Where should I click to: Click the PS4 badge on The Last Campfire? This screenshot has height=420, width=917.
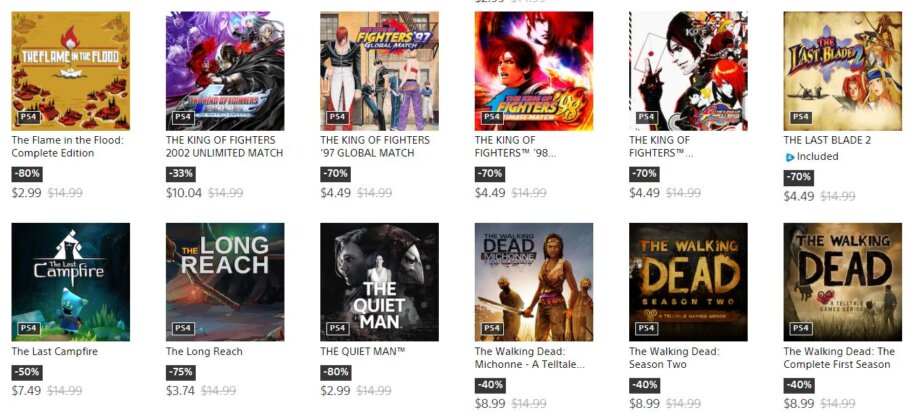(x=29, y=328)
